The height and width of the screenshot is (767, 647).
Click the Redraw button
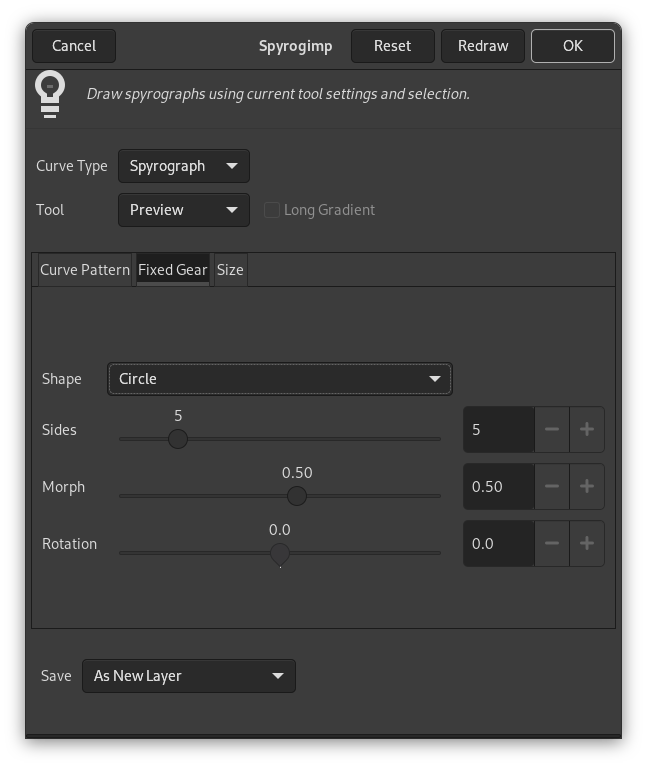(x=483, y=46)
